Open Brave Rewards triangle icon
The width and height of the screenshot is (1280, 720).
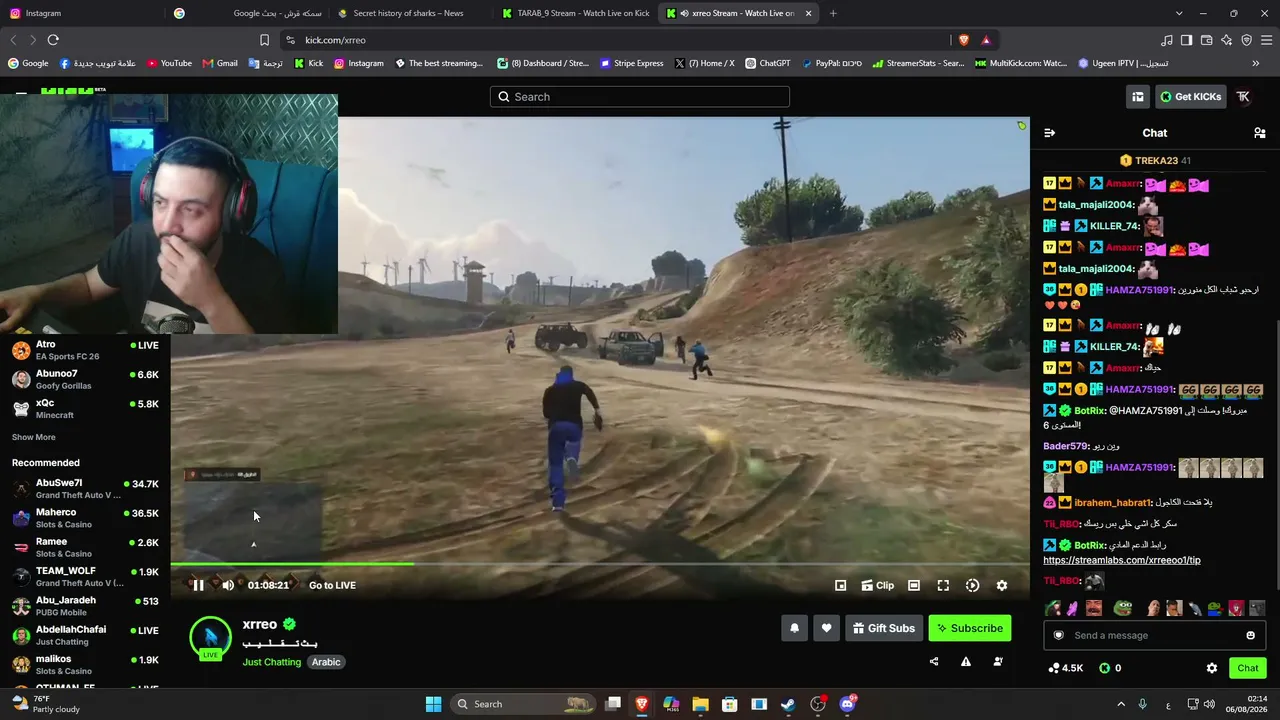pos(986,40)
